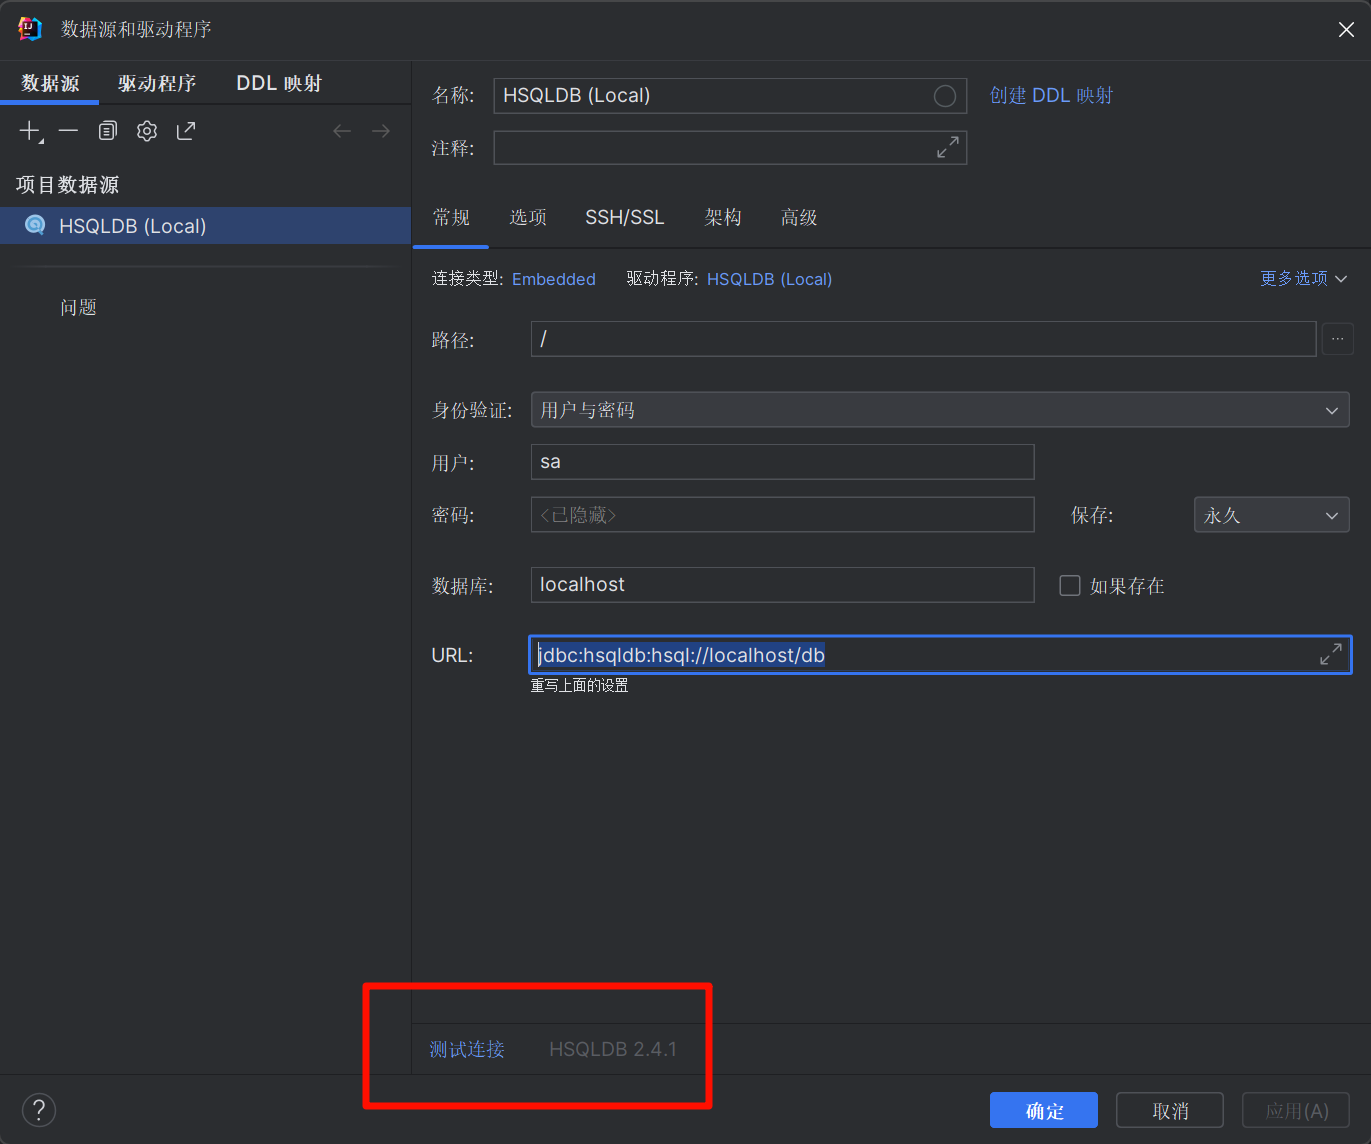Click the 用户 field containing sa

click(x=782, y=462)
